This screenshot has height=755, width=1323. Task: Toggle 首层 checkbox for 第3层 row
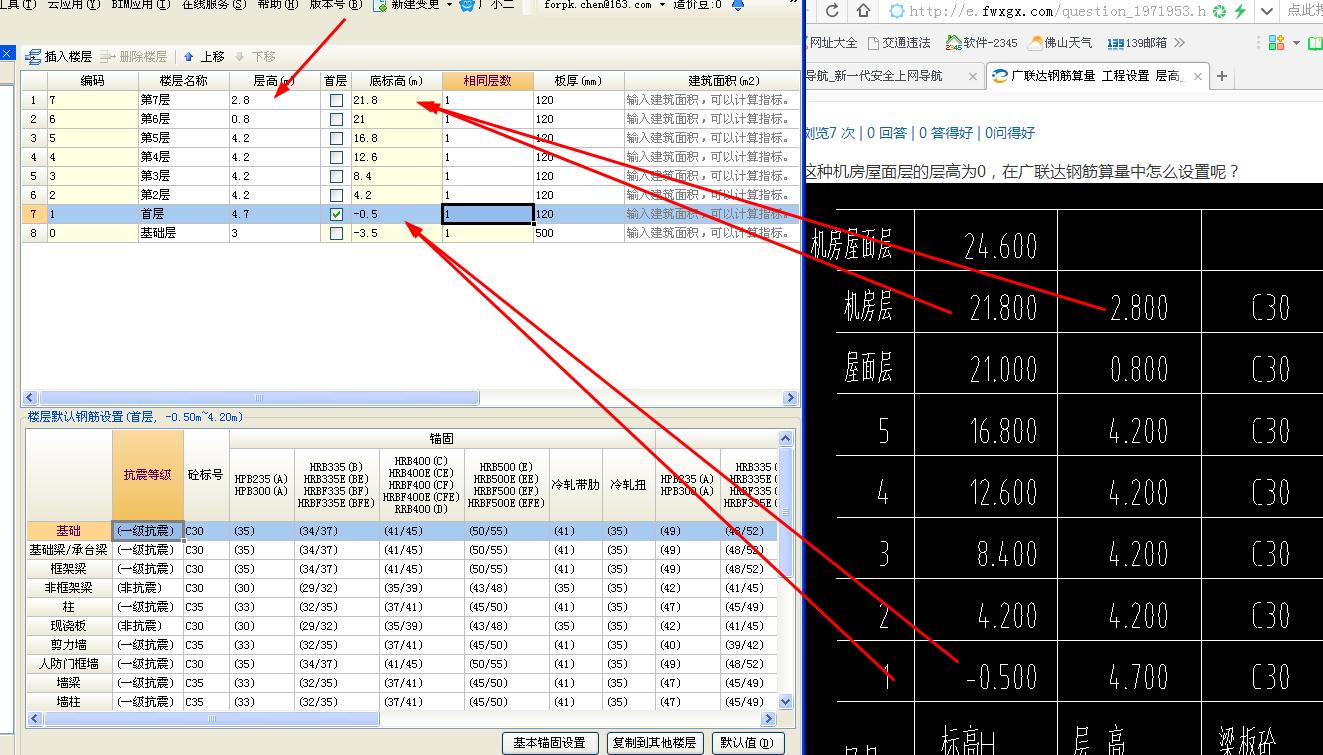click(x=336, y=176)
